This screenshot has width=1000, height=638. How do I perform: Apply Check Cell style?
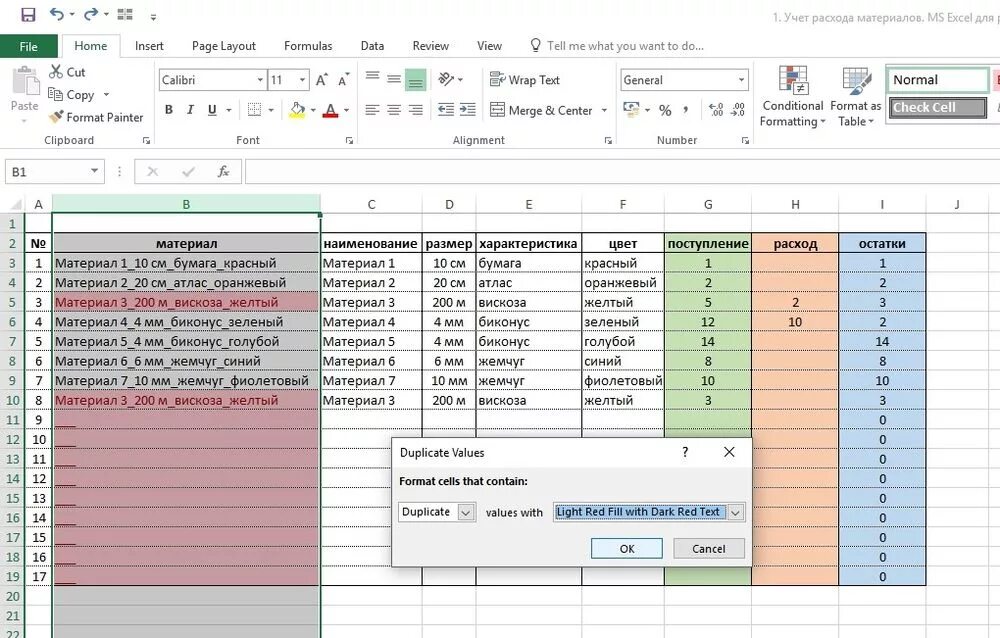point(937,107)
